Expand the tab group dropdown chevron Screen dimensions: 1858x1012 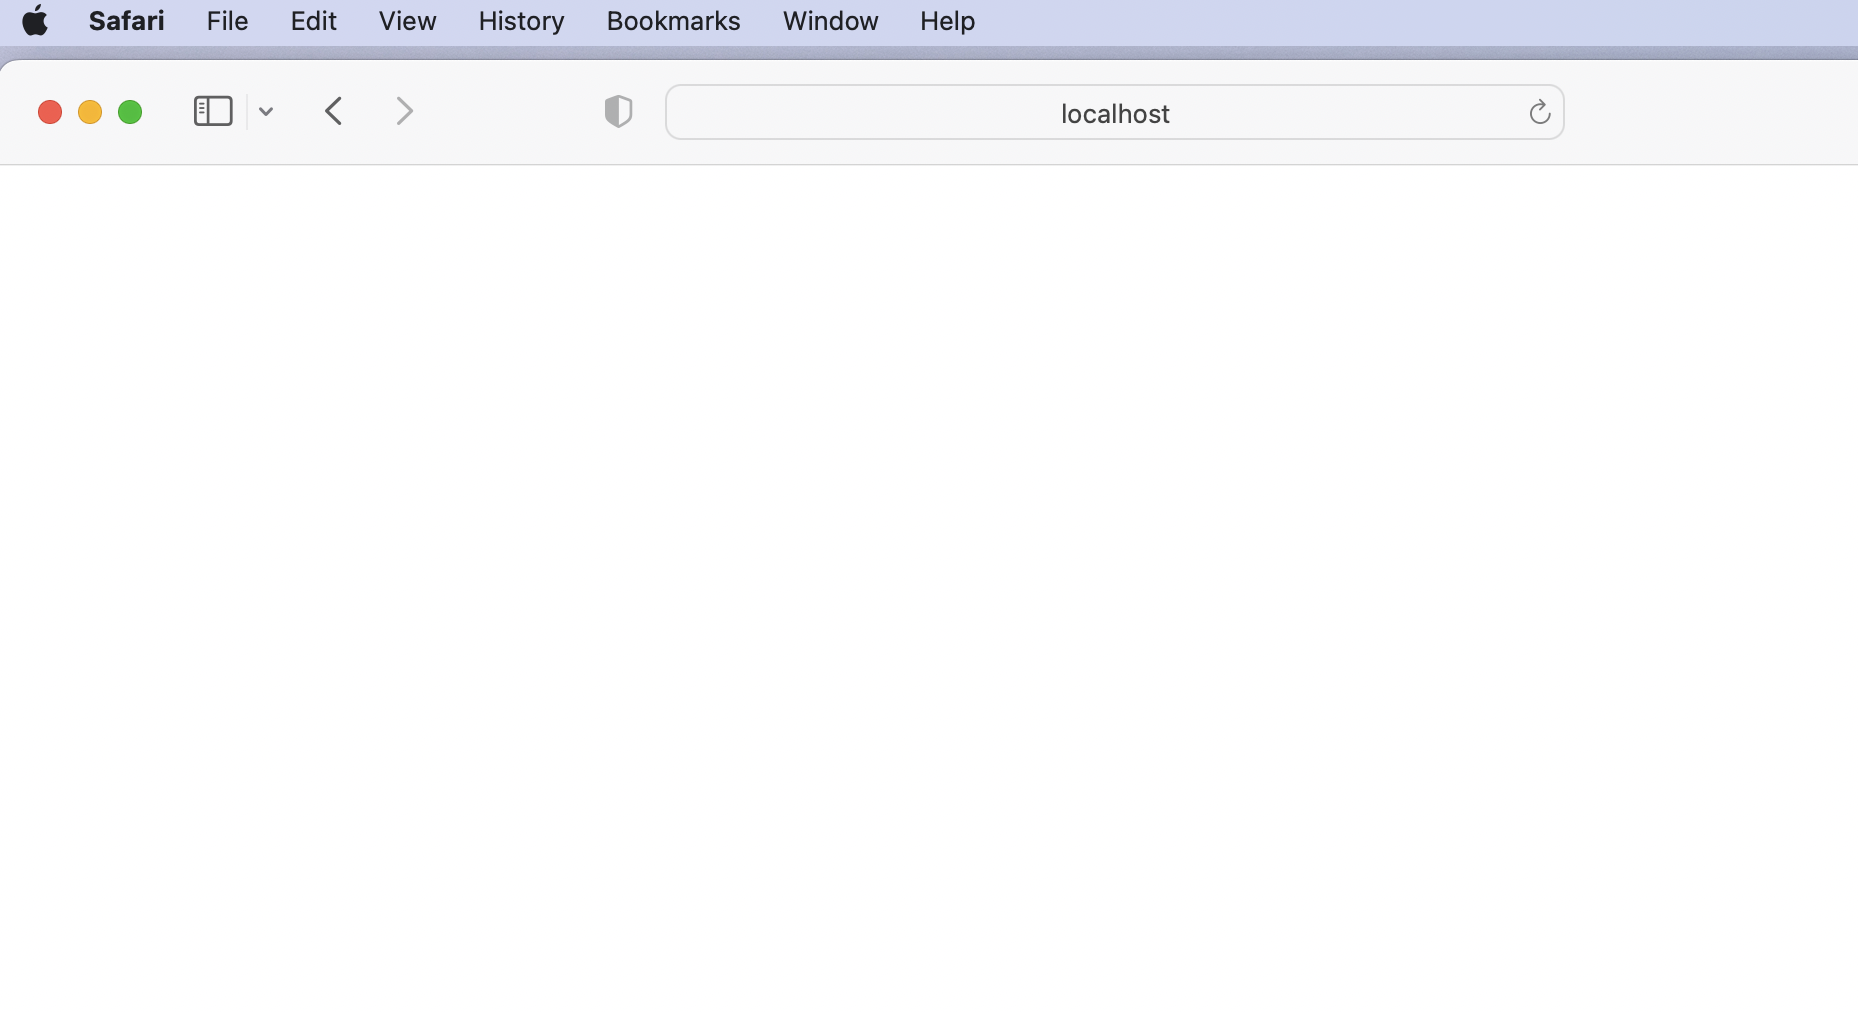(266, 112)
